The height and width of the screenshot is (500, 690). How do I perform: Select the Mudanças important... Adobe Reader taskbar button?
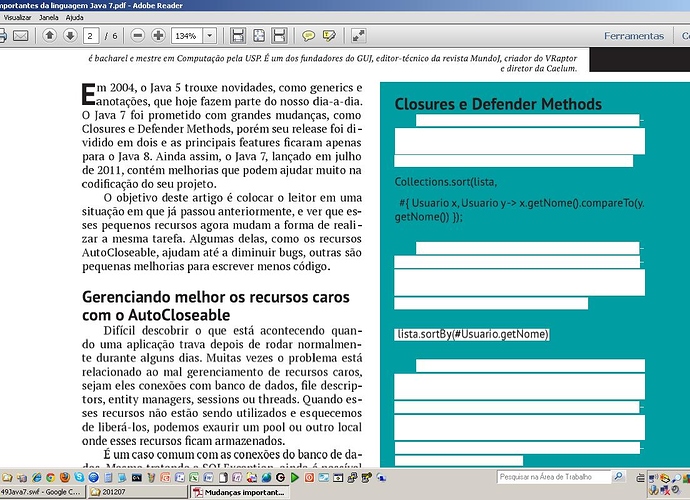[x=239, y=492]
